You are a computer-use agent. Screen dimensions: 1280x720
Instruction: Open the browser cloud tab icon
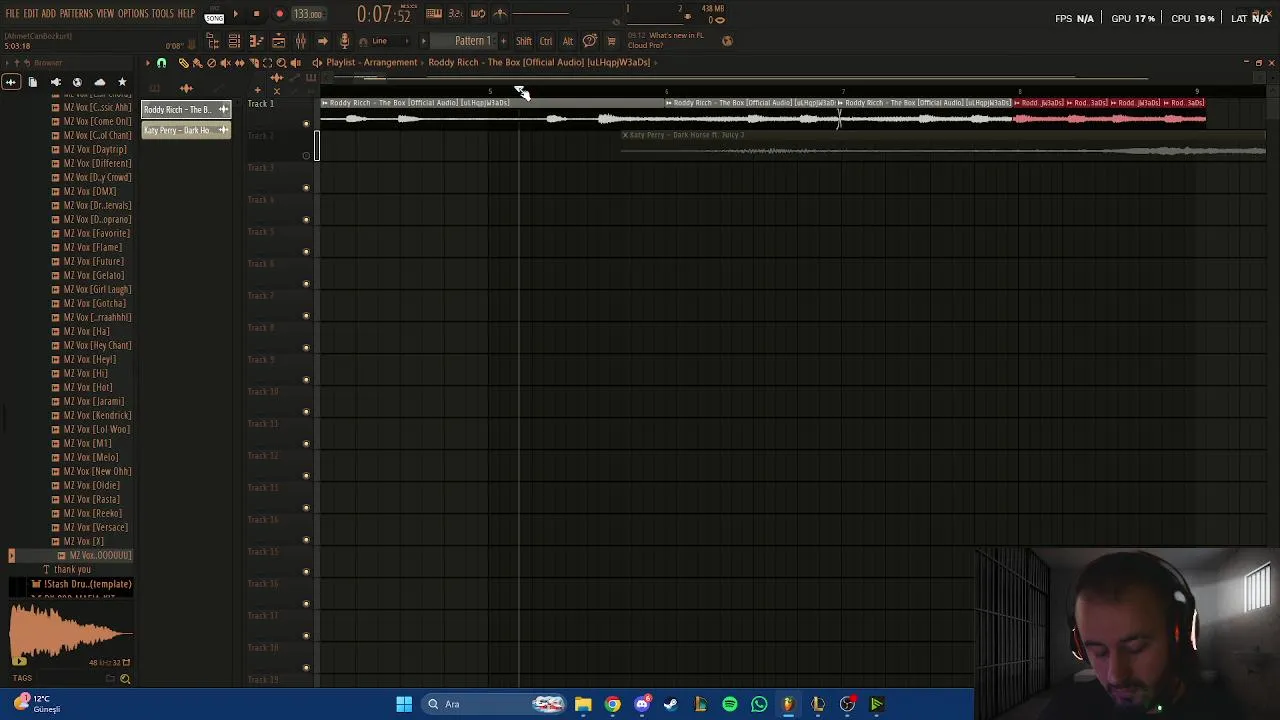coord(99,82)
